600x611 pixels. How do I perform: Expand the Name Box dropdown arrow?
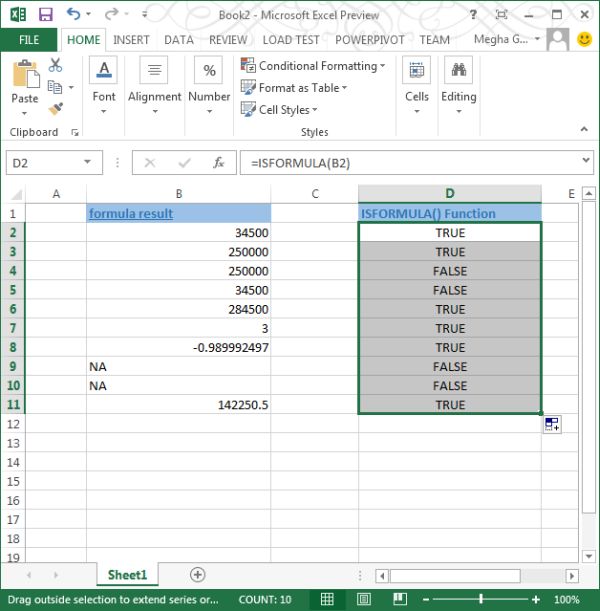pos(87,162)
